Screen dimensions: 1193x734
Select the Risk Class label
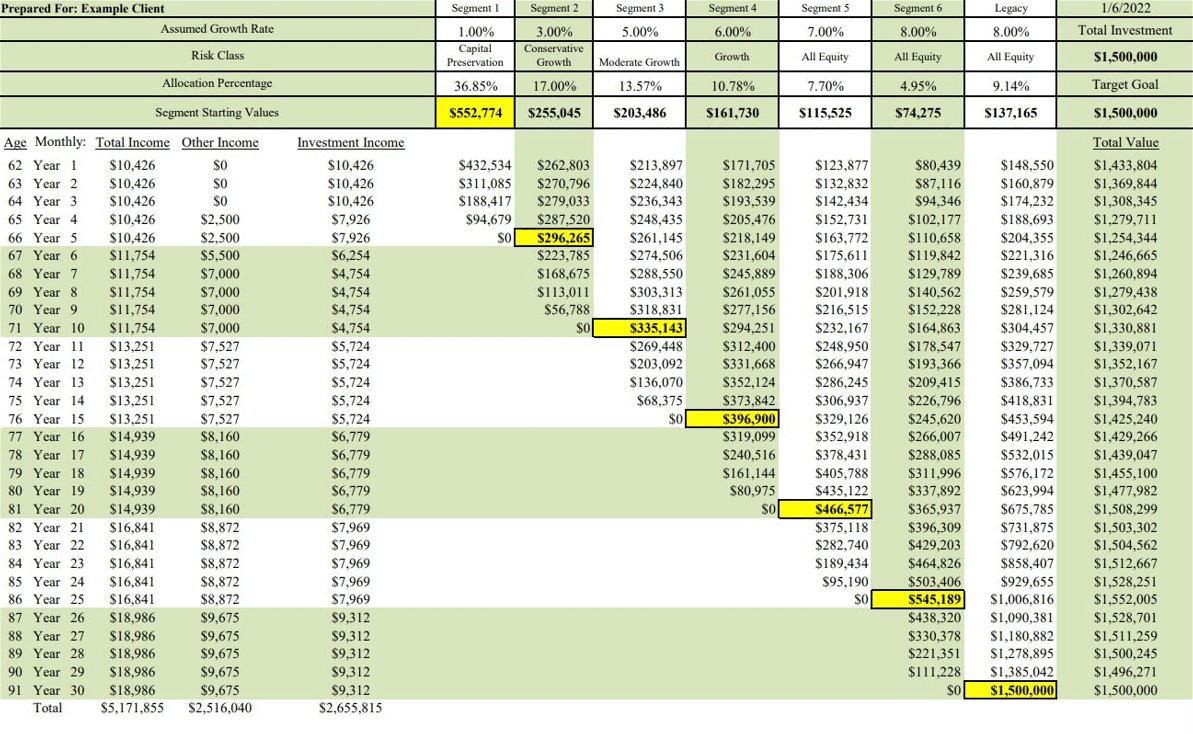pos(217,56)
